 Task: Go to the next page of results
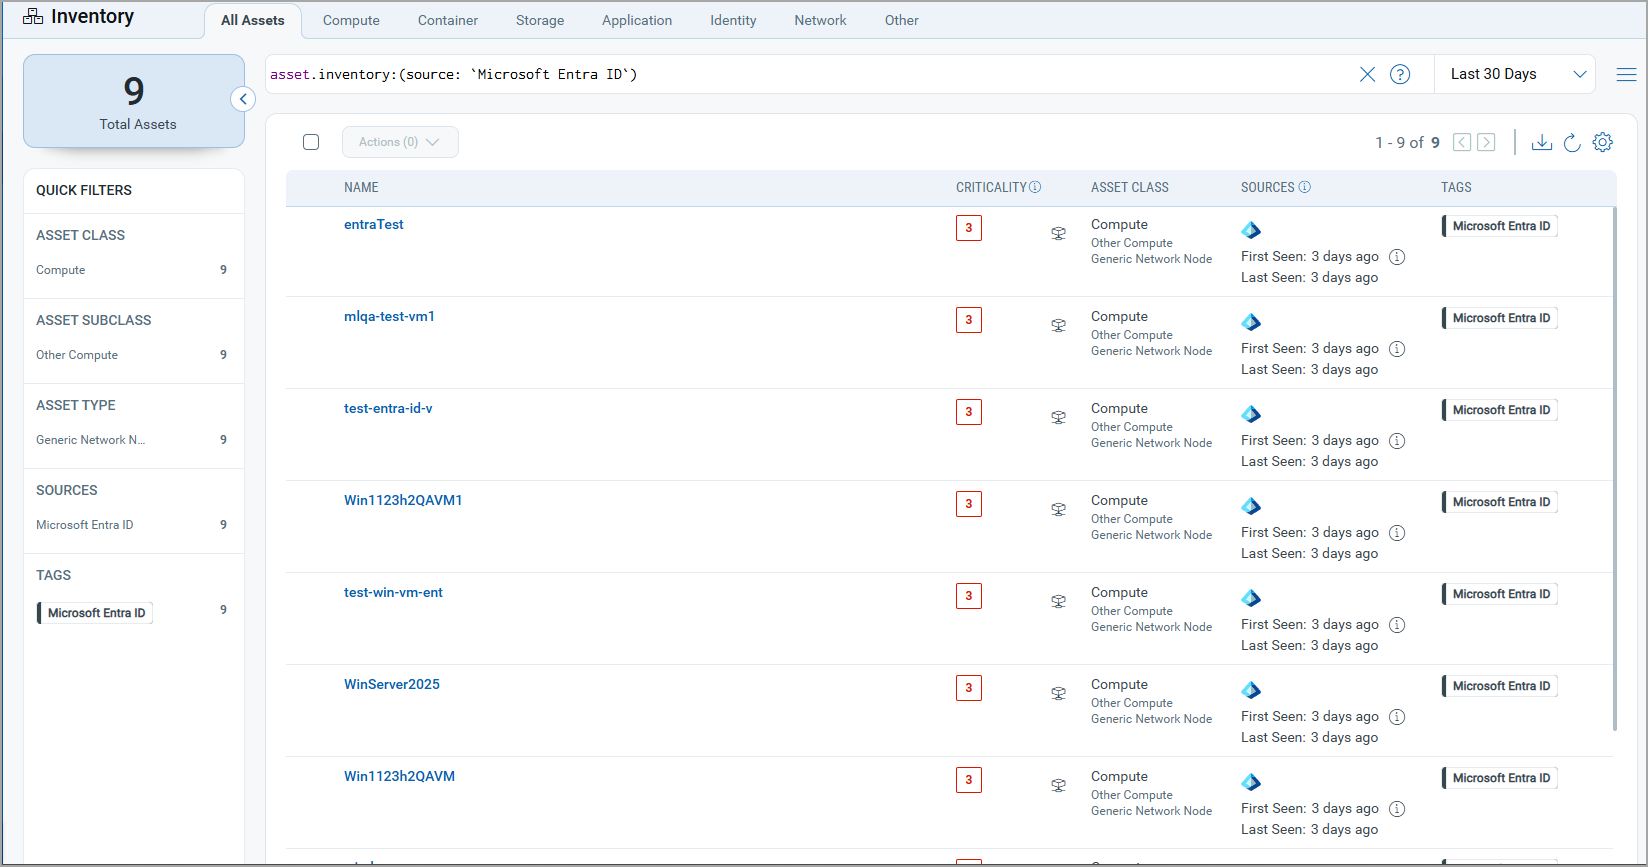tap(1486, 142)
